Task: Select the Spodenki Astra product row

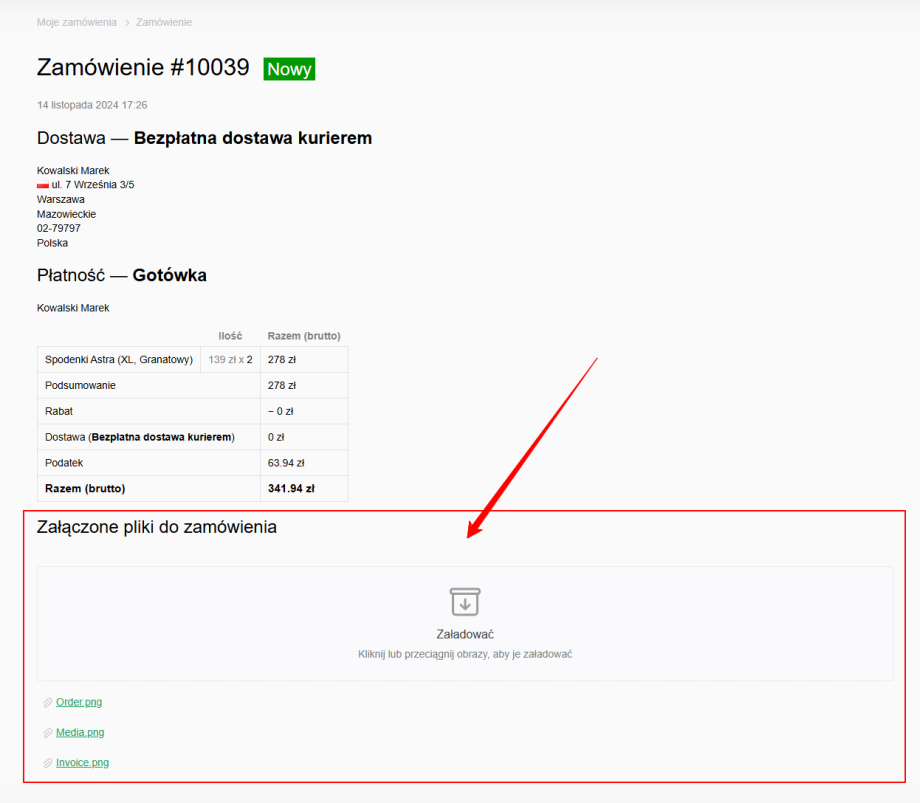Action: pos(119,359)
